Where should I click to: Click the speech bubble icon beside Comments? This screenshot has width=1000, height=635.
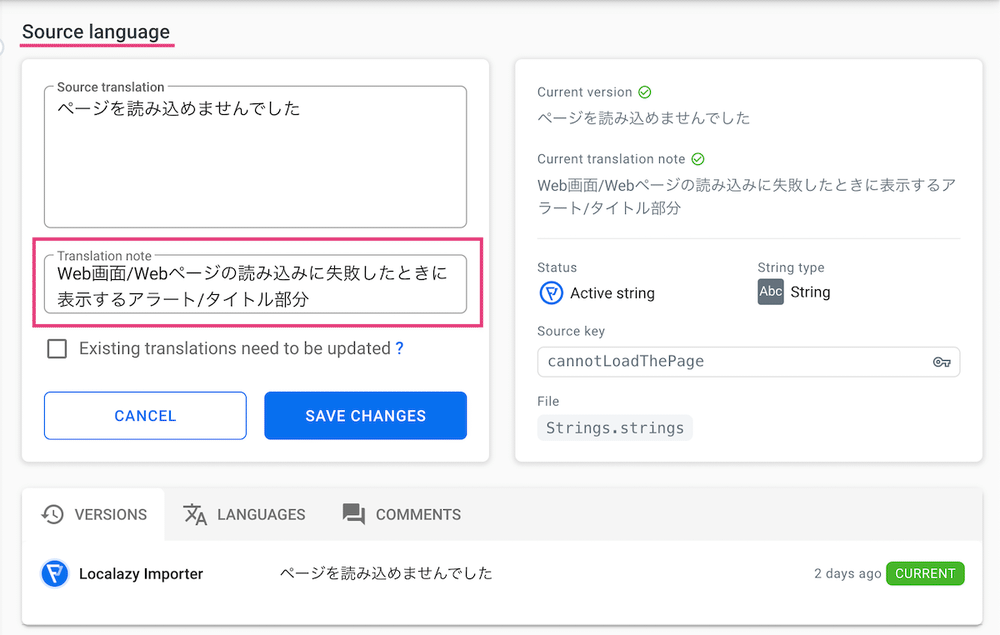[352, 514]
